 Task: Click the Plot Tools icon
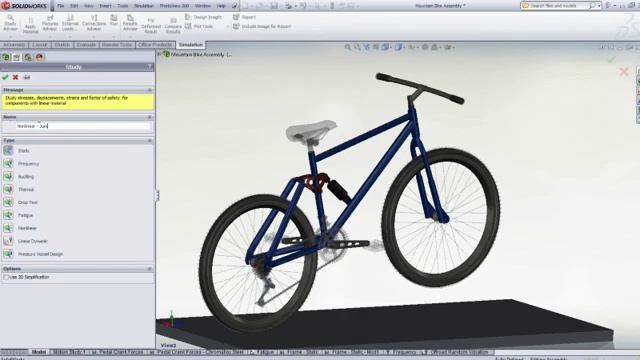188,26
